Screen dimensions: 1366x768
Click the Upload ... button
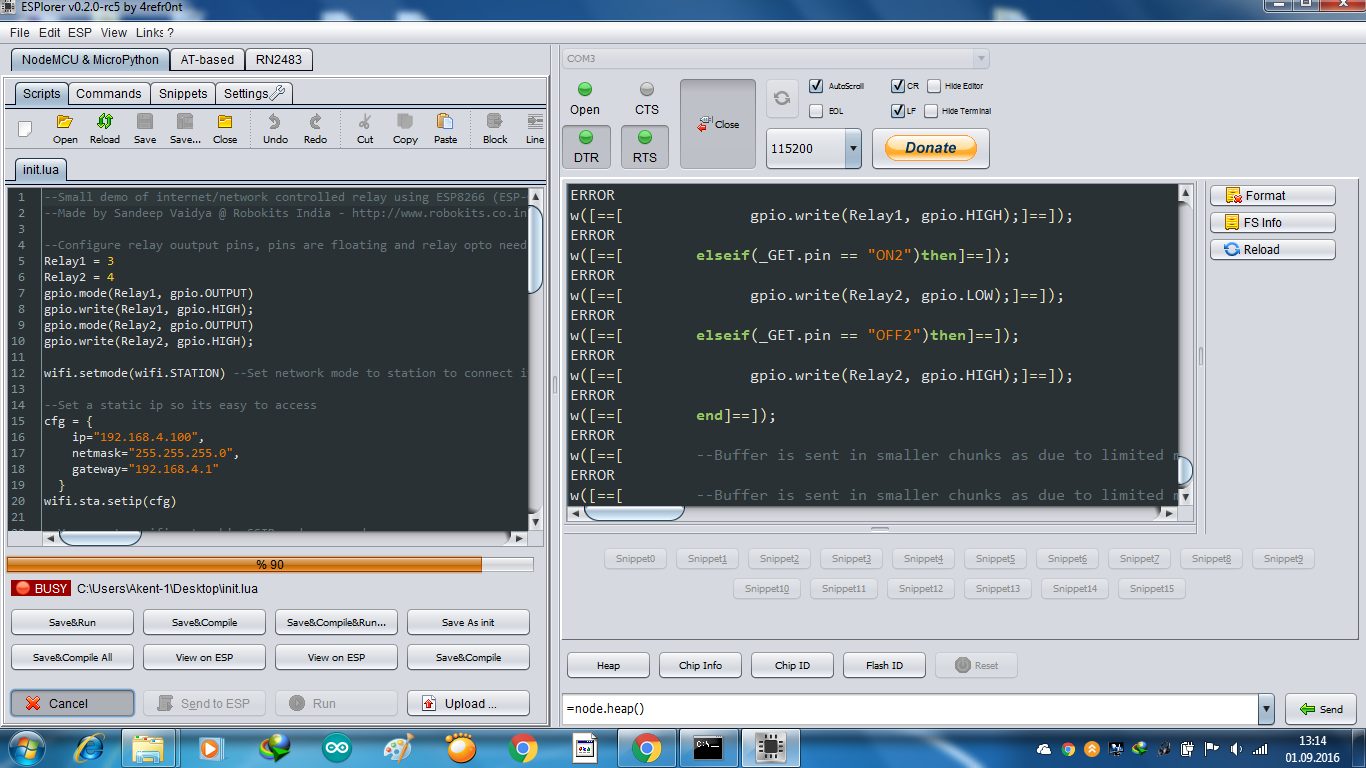468,703
